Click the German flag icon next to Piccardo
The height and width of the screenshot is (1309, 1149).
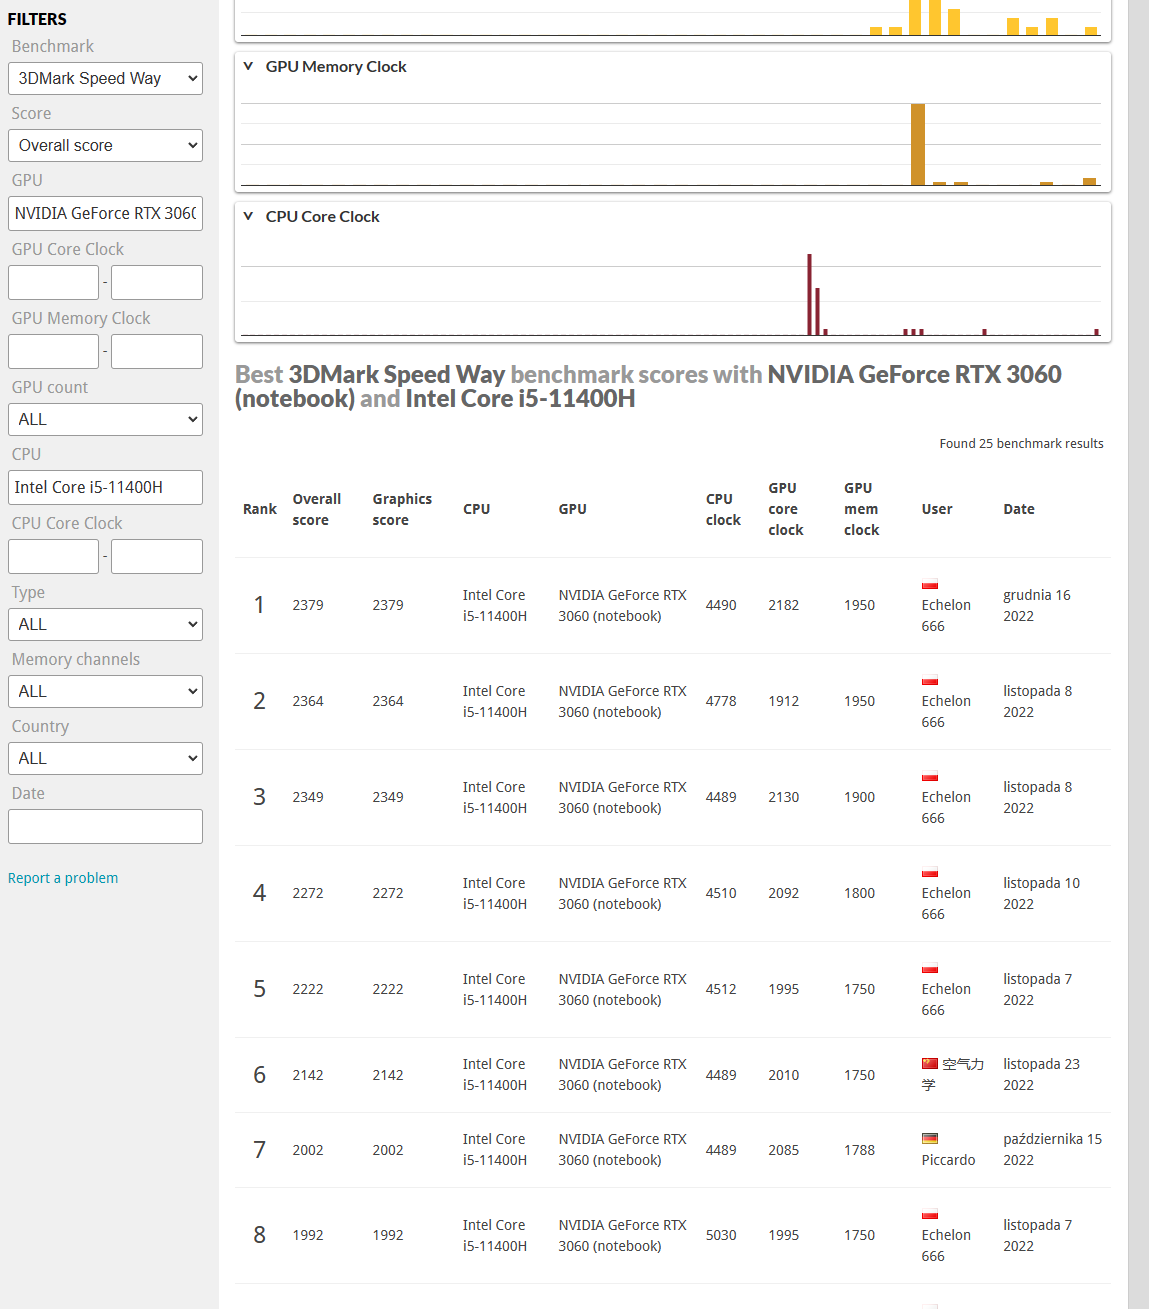pyautogui.click(x=929, y=1138)
